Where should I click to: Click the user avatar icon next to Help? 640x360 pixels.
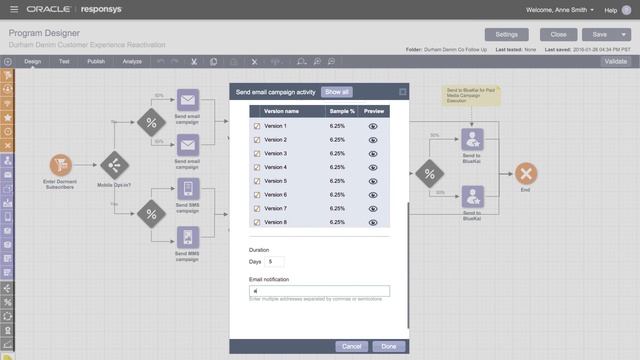(626, 10)
